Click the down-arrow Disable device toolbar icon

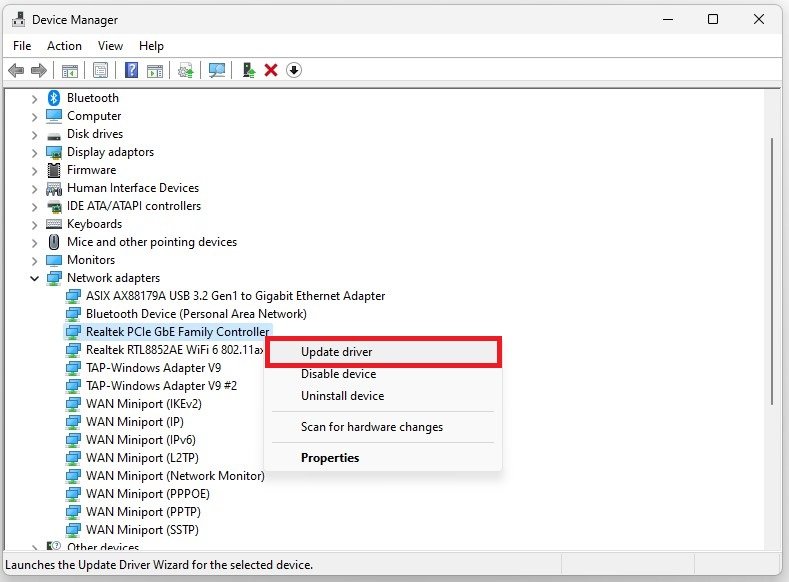pyautogui.click(x=294, y=70)
